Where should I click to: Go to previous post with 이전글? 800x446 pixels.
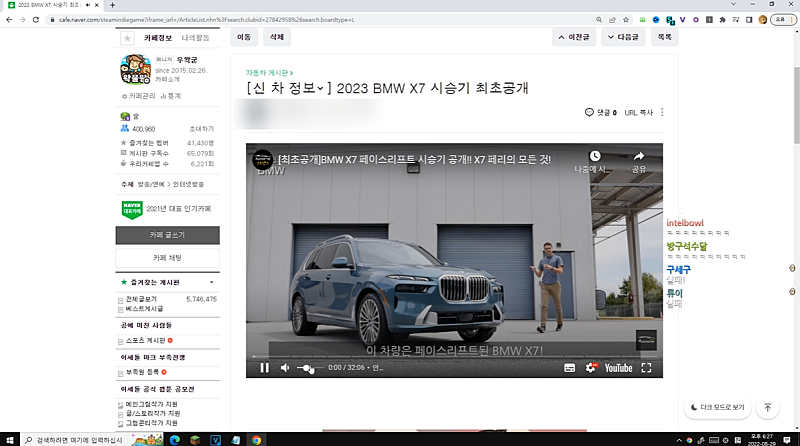574,37
